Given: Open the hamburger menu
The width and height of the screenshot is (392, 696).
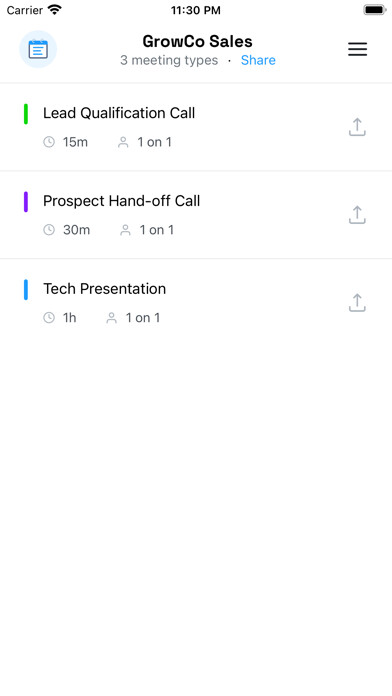Looking at the screenshot, I should [357, 49].
